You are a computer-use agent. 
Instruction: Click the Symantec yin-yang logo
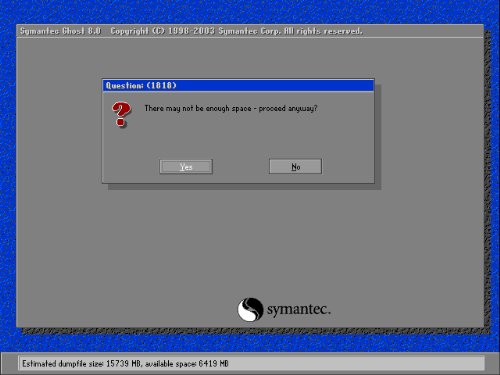pyautogui.click(x=250, y=310)
